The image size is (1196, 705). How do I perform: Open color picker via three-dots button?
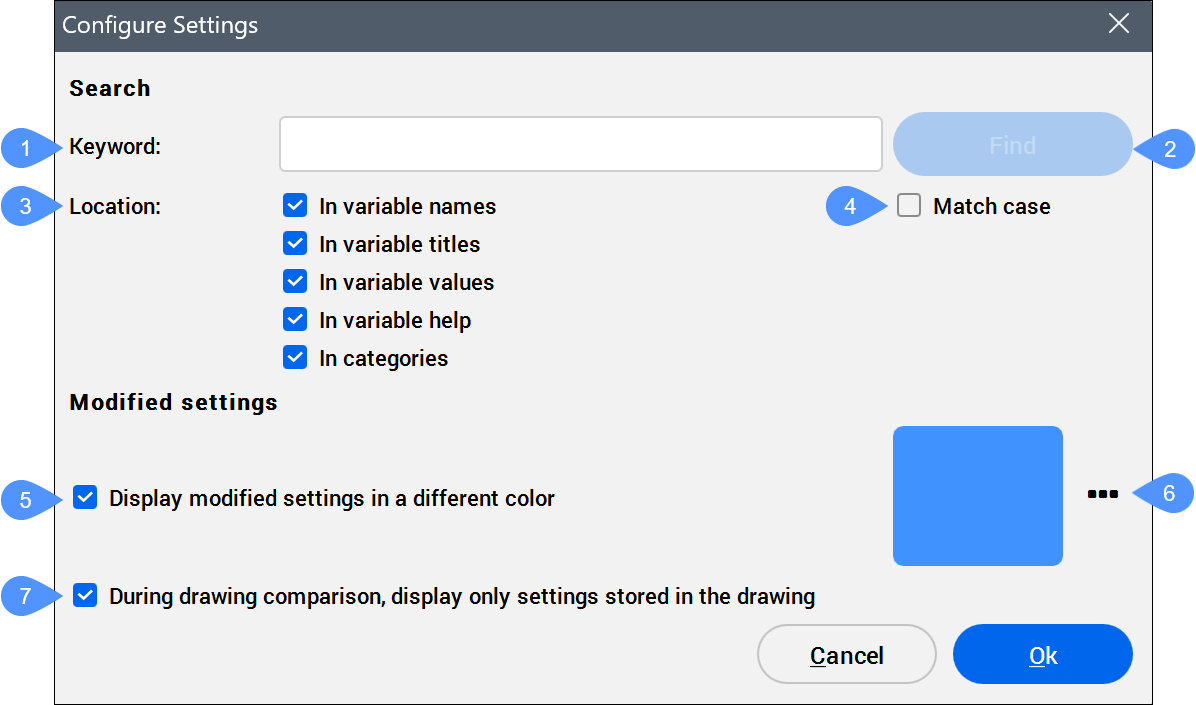coord(1102,494)
